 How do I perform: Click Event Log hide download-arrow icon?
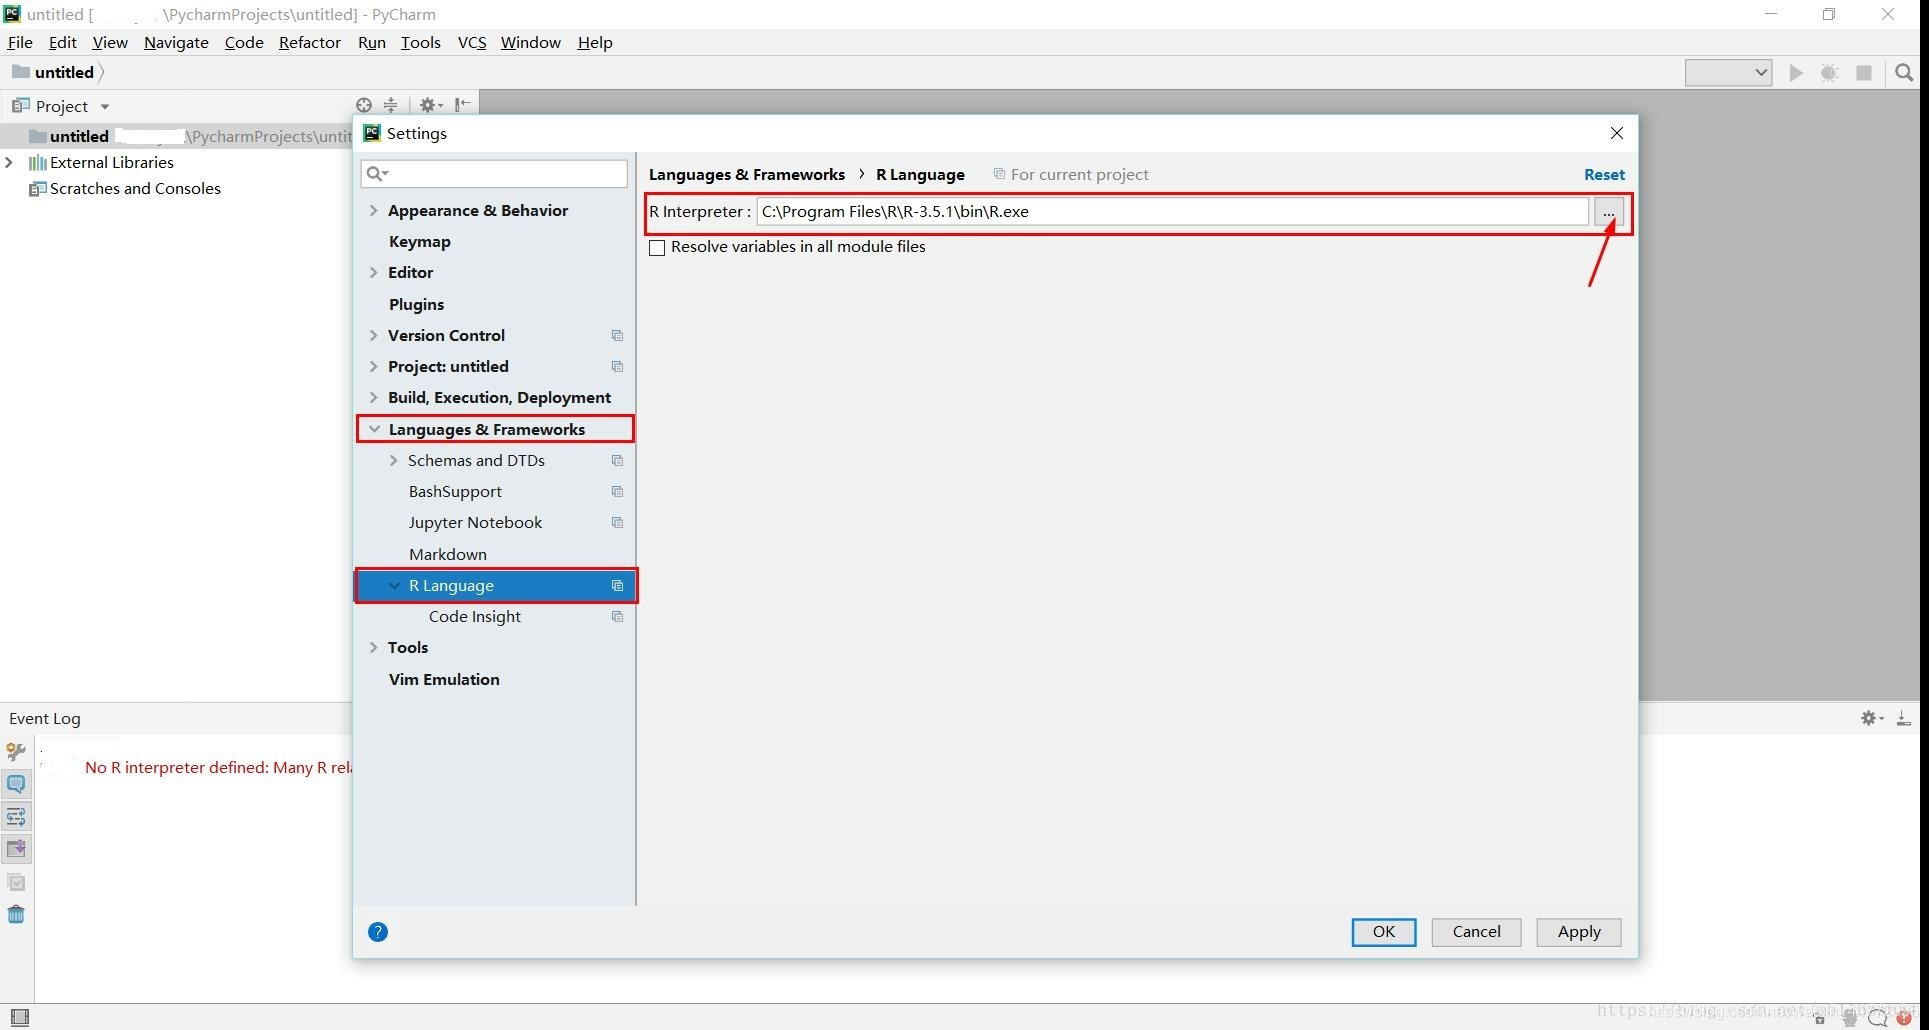[x=1903, y=718]
